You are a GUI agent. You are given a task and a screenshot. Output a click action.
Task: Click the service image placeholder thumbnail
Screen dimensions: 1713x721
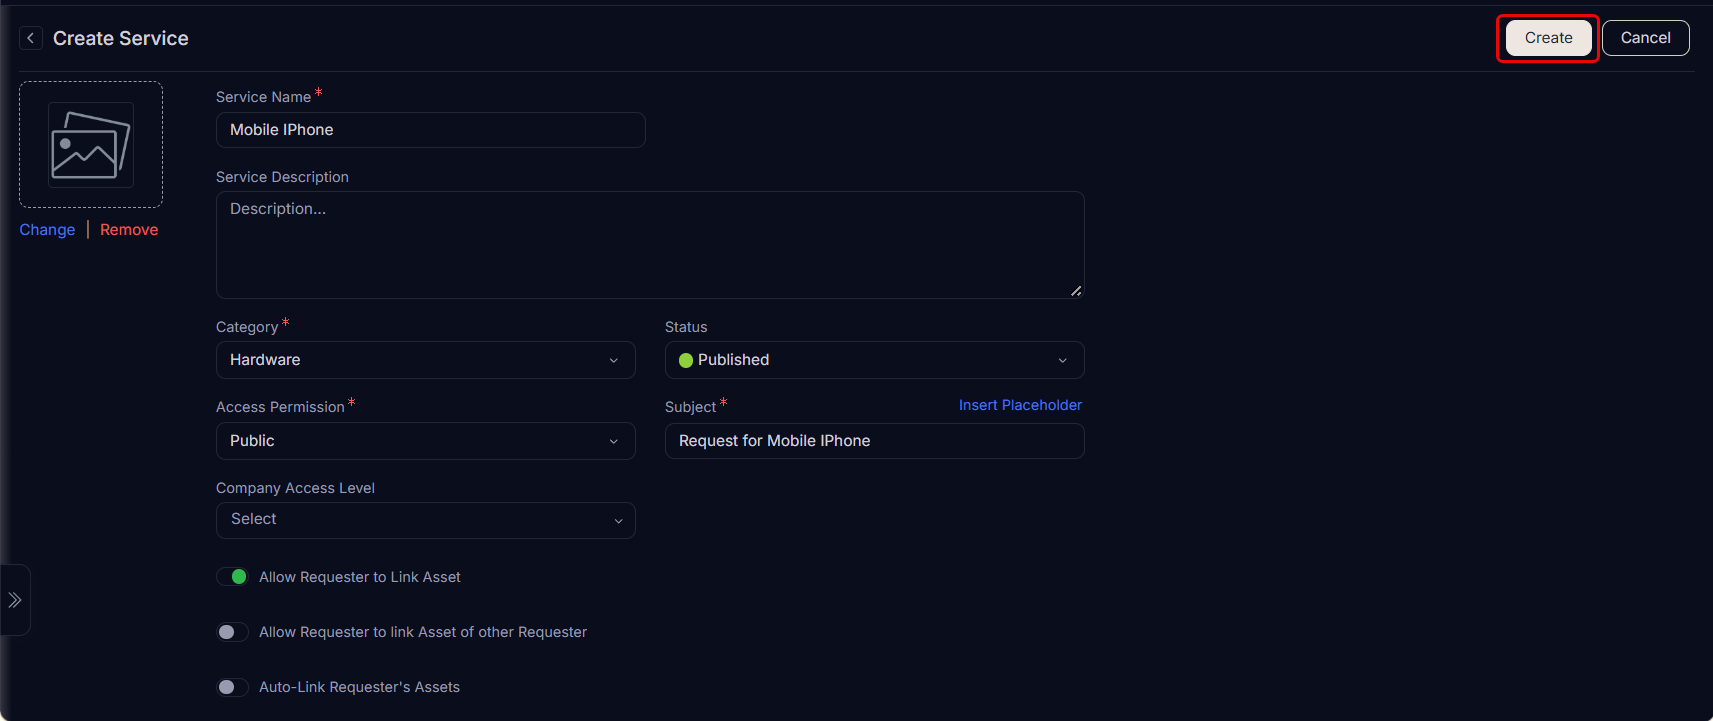[x=91, y=145]
